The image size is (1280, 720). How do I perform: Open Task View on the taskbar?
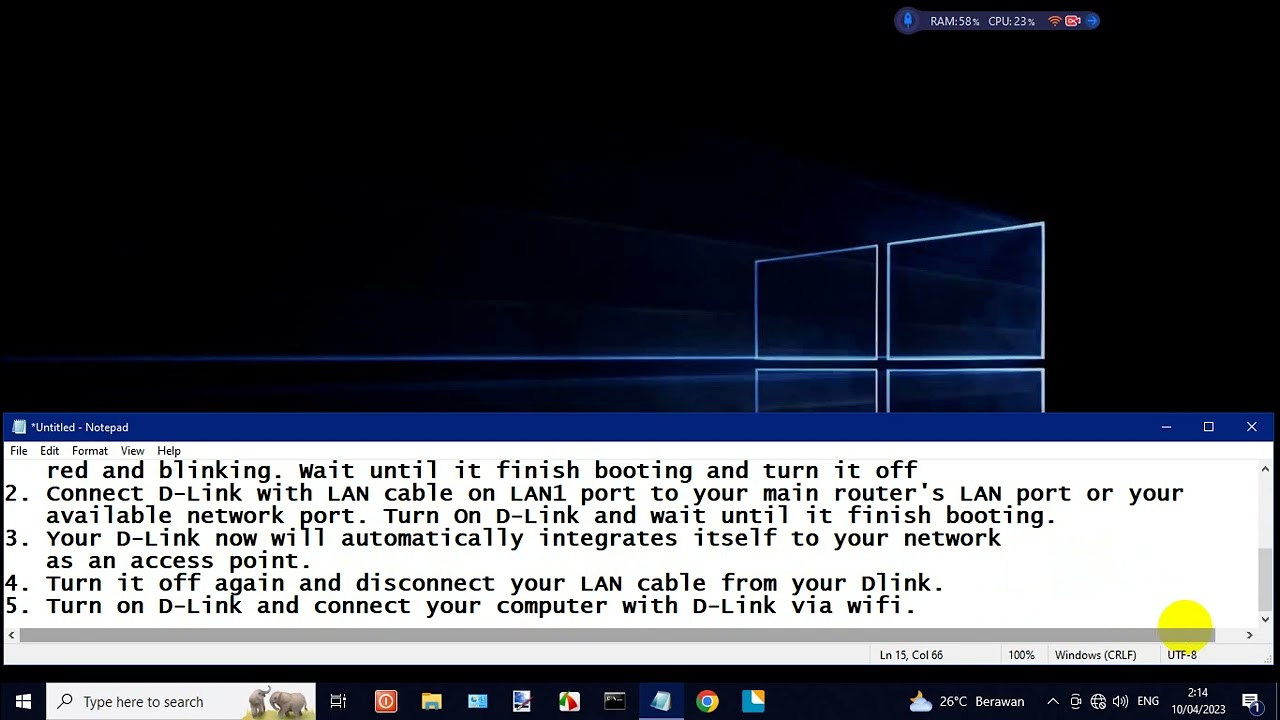338,702
